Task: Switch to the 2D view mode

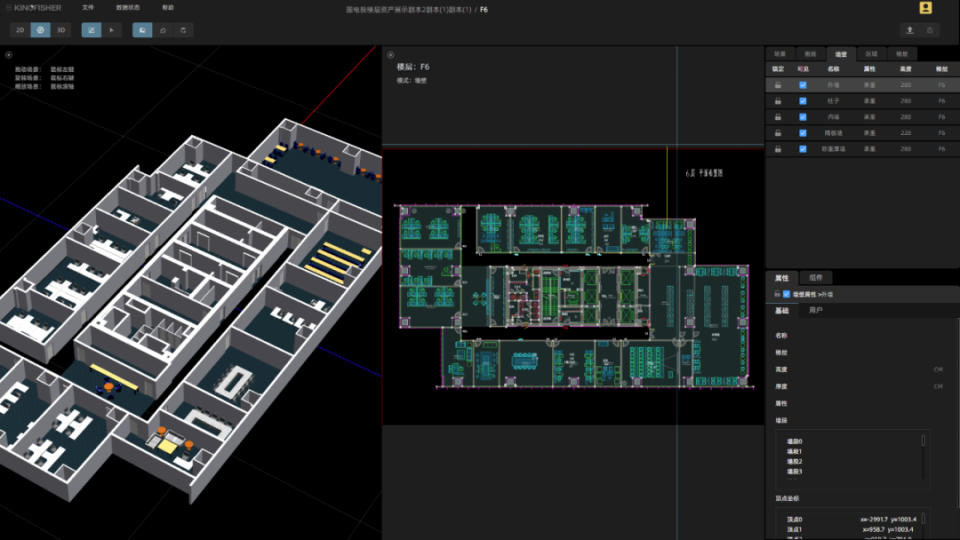Action: 20,30
